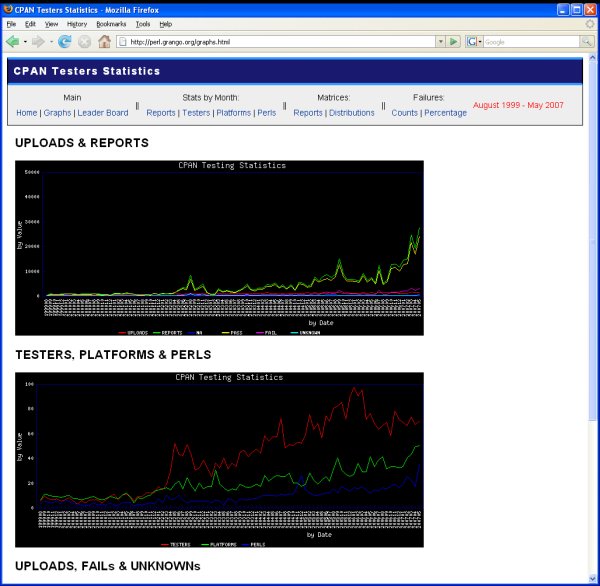Click the Platforms link in navigation

click(x=234, y=113)
